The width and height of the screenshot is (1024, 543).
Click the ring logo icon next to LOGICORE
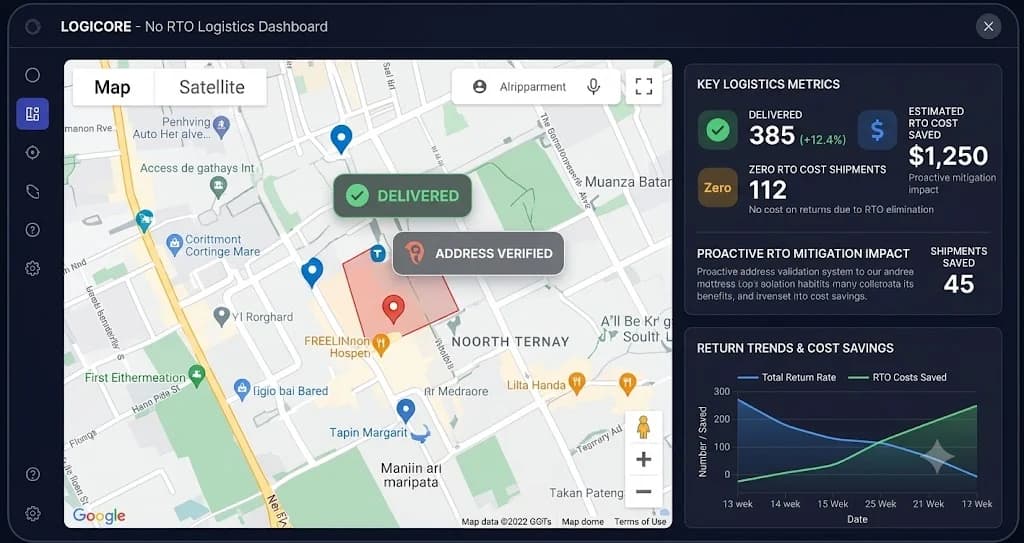pyautogui.click(x=33, y=27)
